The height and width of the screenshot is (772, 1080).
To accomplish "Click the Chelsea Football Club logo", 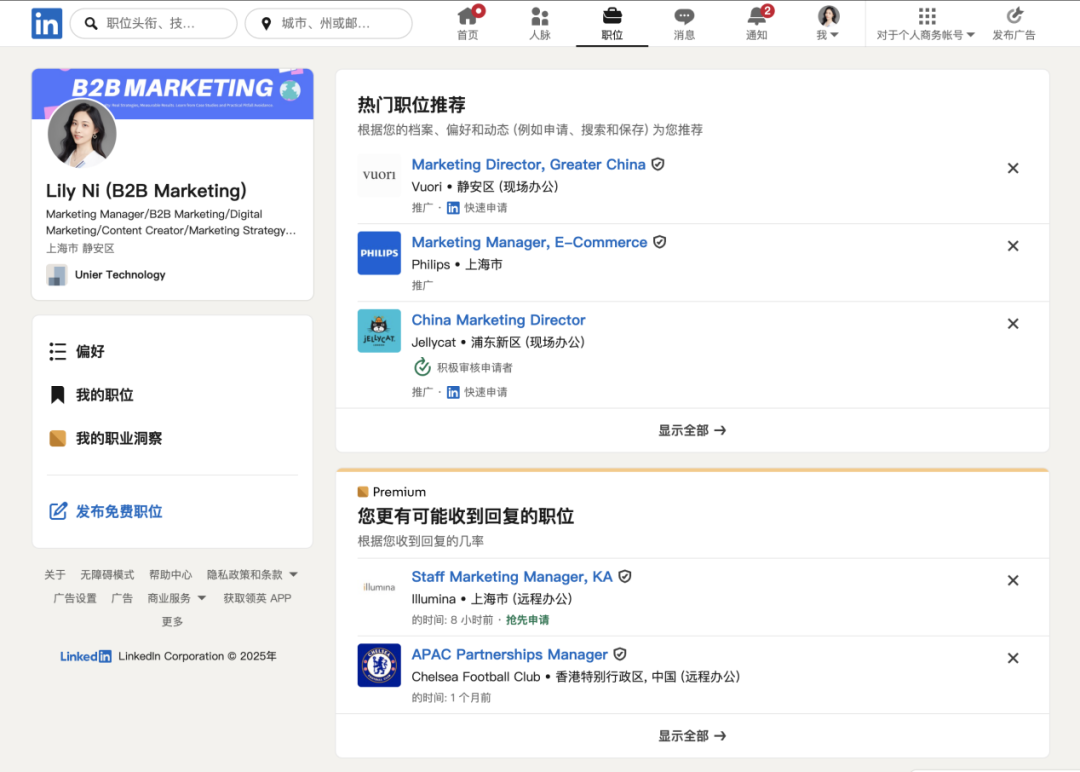I will point(379,665).
